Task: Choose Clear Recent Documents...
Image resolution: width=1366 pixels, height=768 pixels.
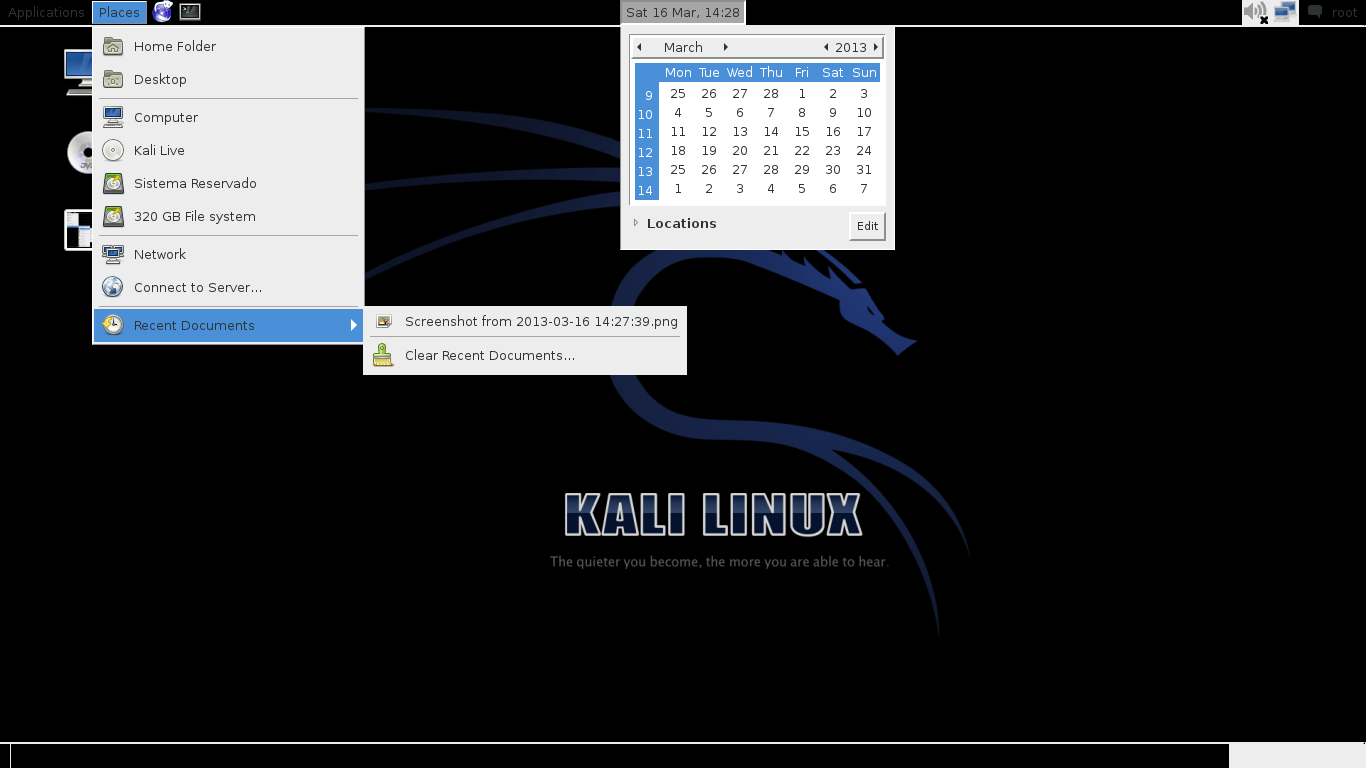Action: pos(525,355)
